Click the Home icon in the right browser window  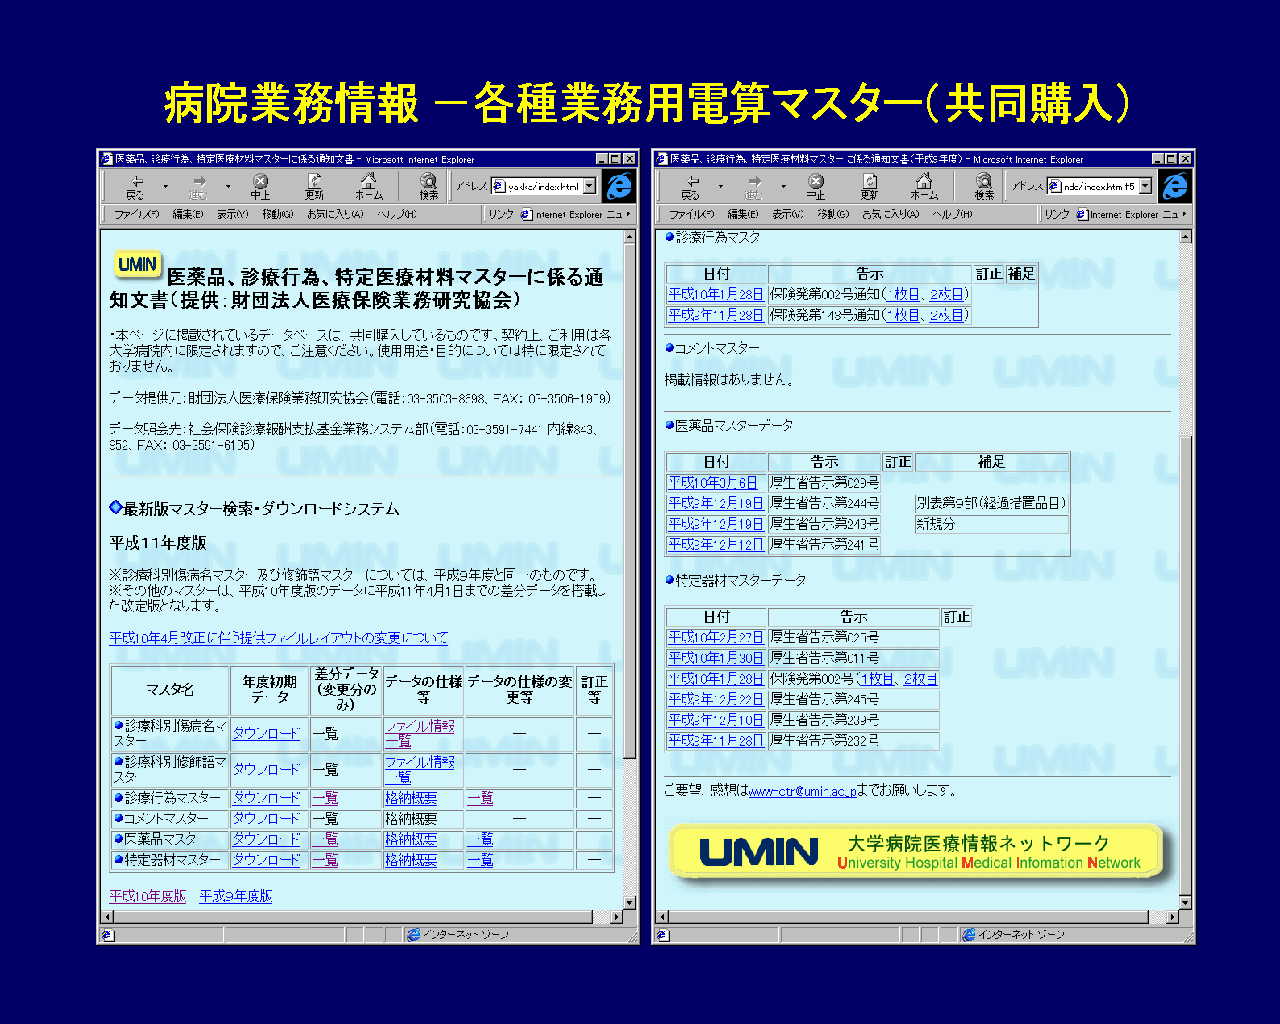(924, 186)
